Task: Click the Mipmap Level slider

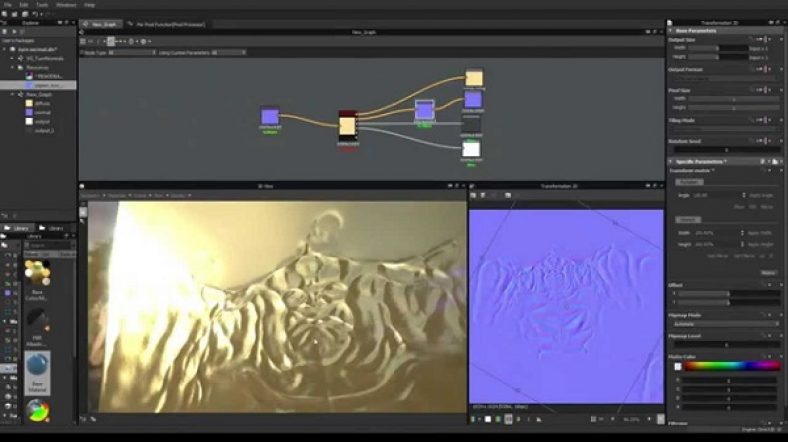Action: [726, 345]
